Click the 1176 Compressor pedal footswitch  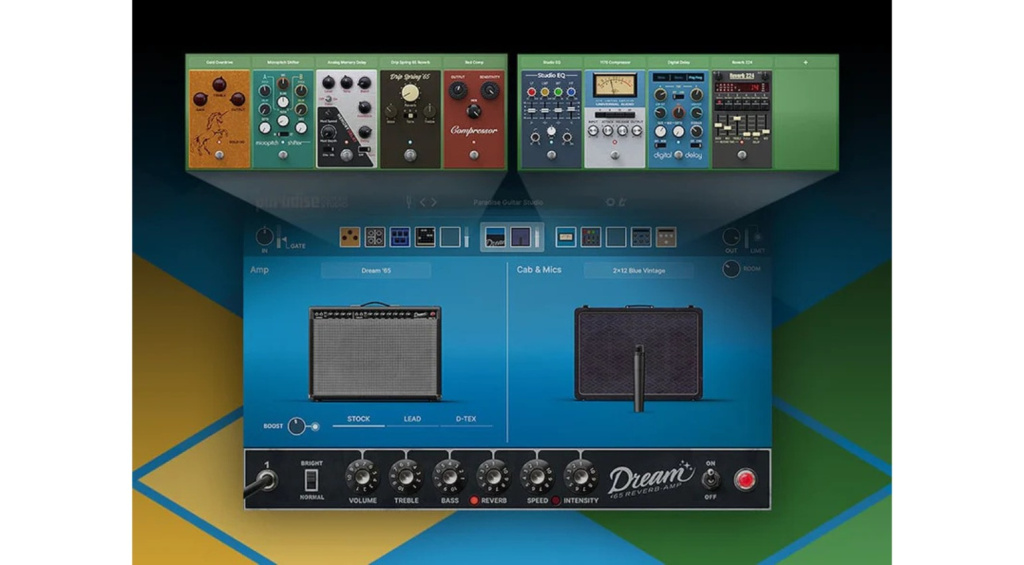[615, 155]
